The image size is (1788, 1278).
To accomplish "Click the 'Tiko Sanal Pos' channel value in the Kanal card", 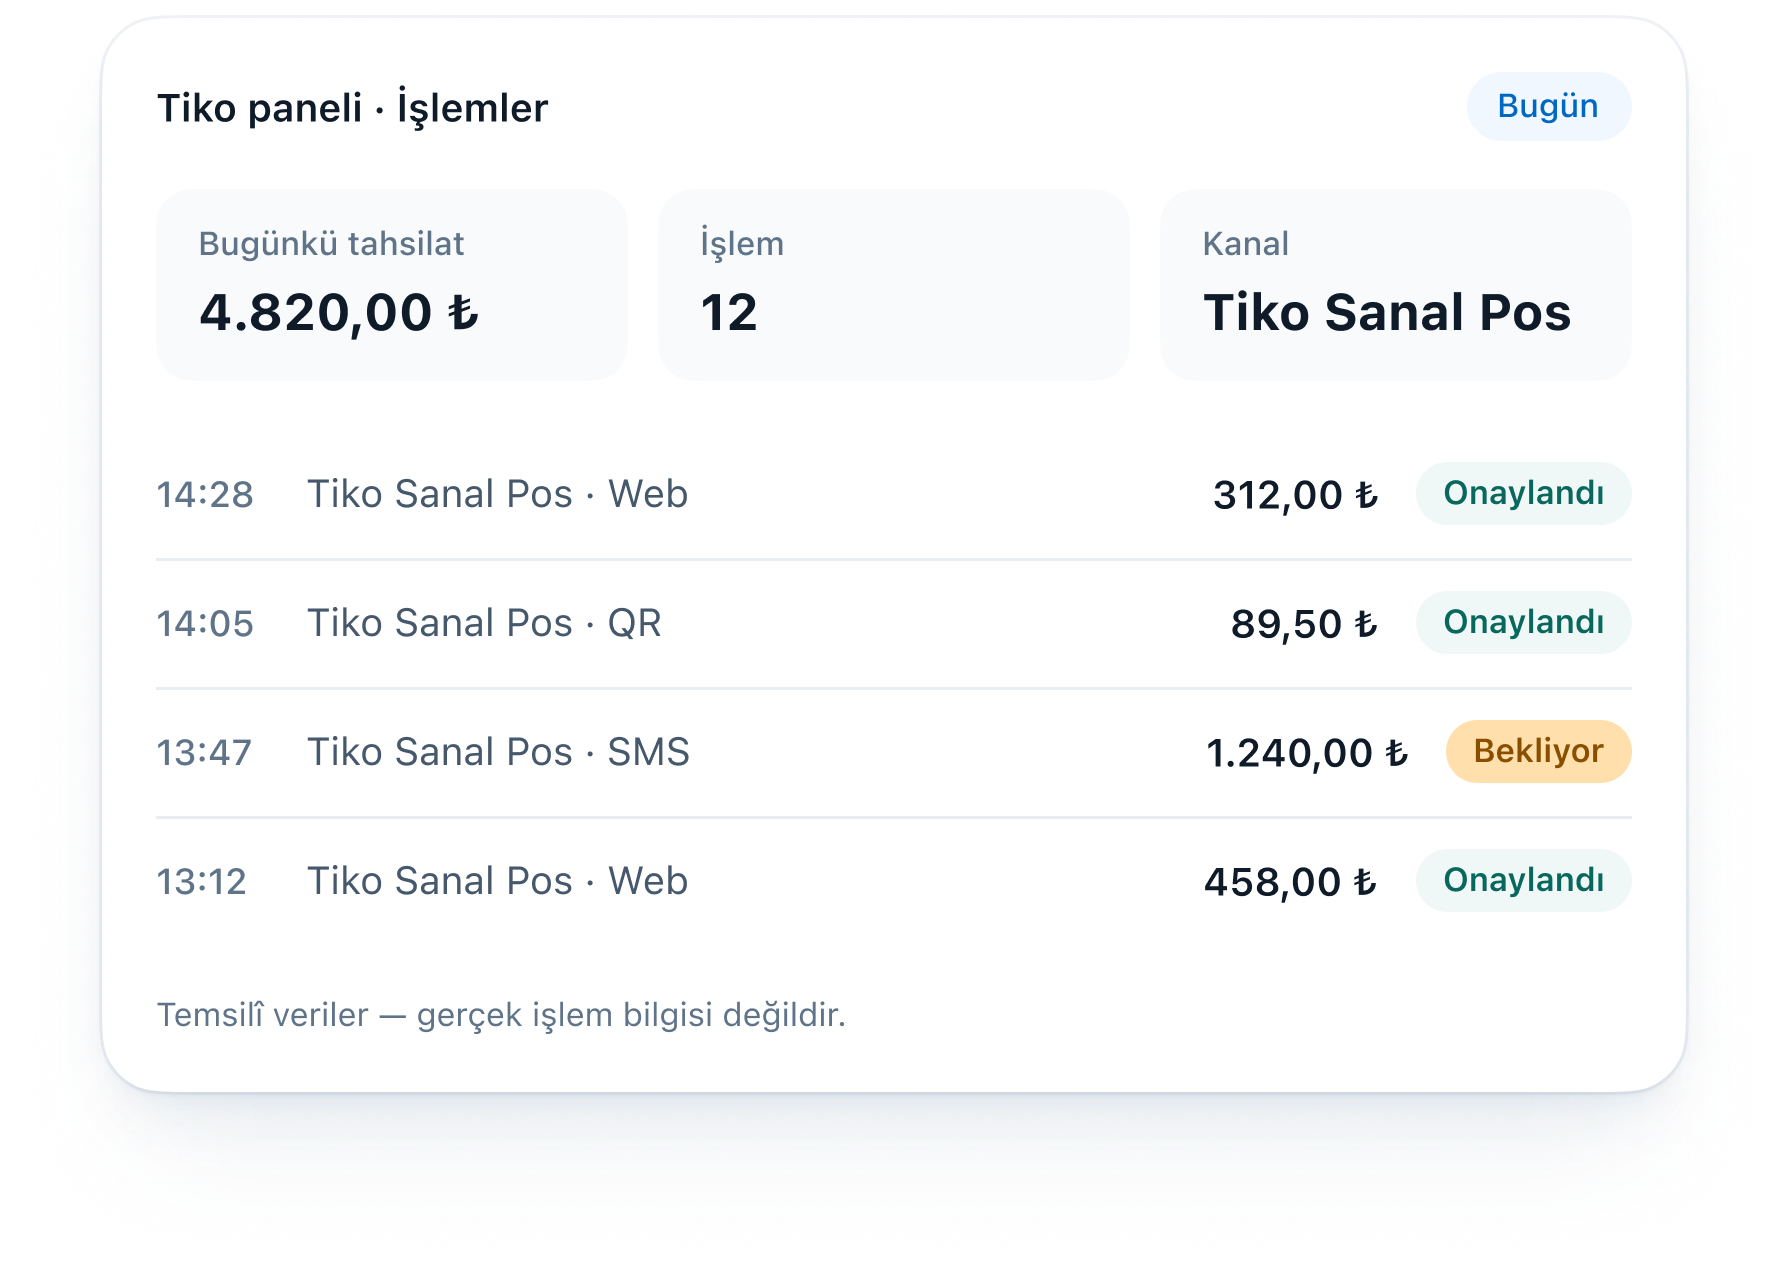I will pos(1387,313).
